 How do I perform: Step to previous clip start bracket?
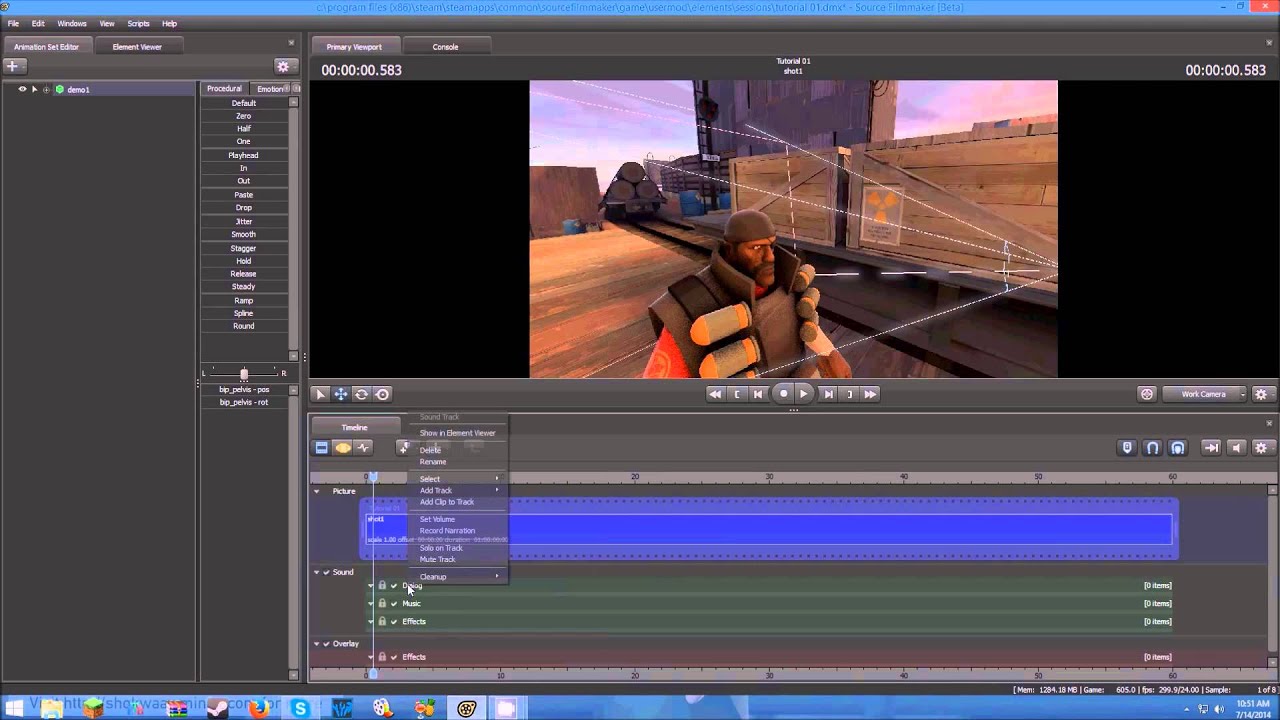(x=737, y=394)
